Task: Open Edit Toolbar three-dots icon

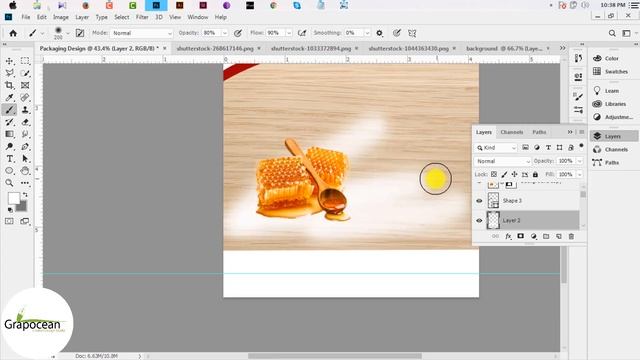Action: click(x=25, y=183)
